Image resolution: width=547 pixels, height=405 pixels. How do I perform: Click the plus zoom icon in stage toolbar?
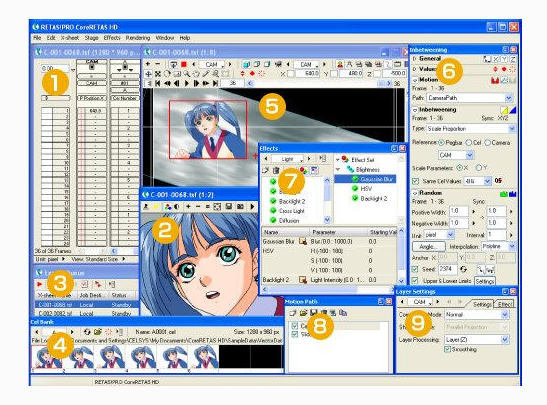pos(148,64)
